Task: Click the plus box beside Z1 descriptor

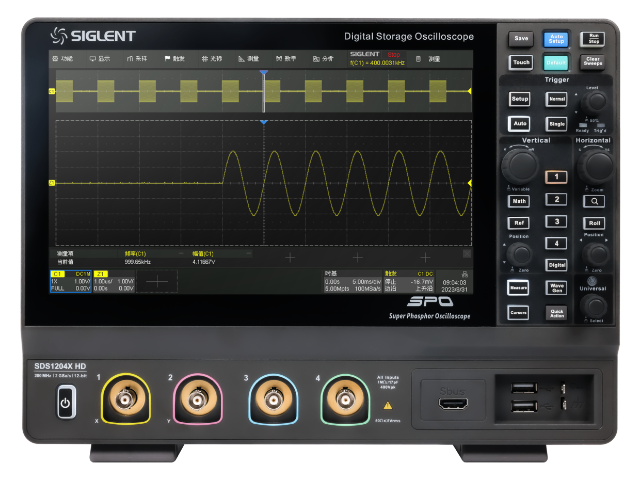Action: (x=157, y=281)
